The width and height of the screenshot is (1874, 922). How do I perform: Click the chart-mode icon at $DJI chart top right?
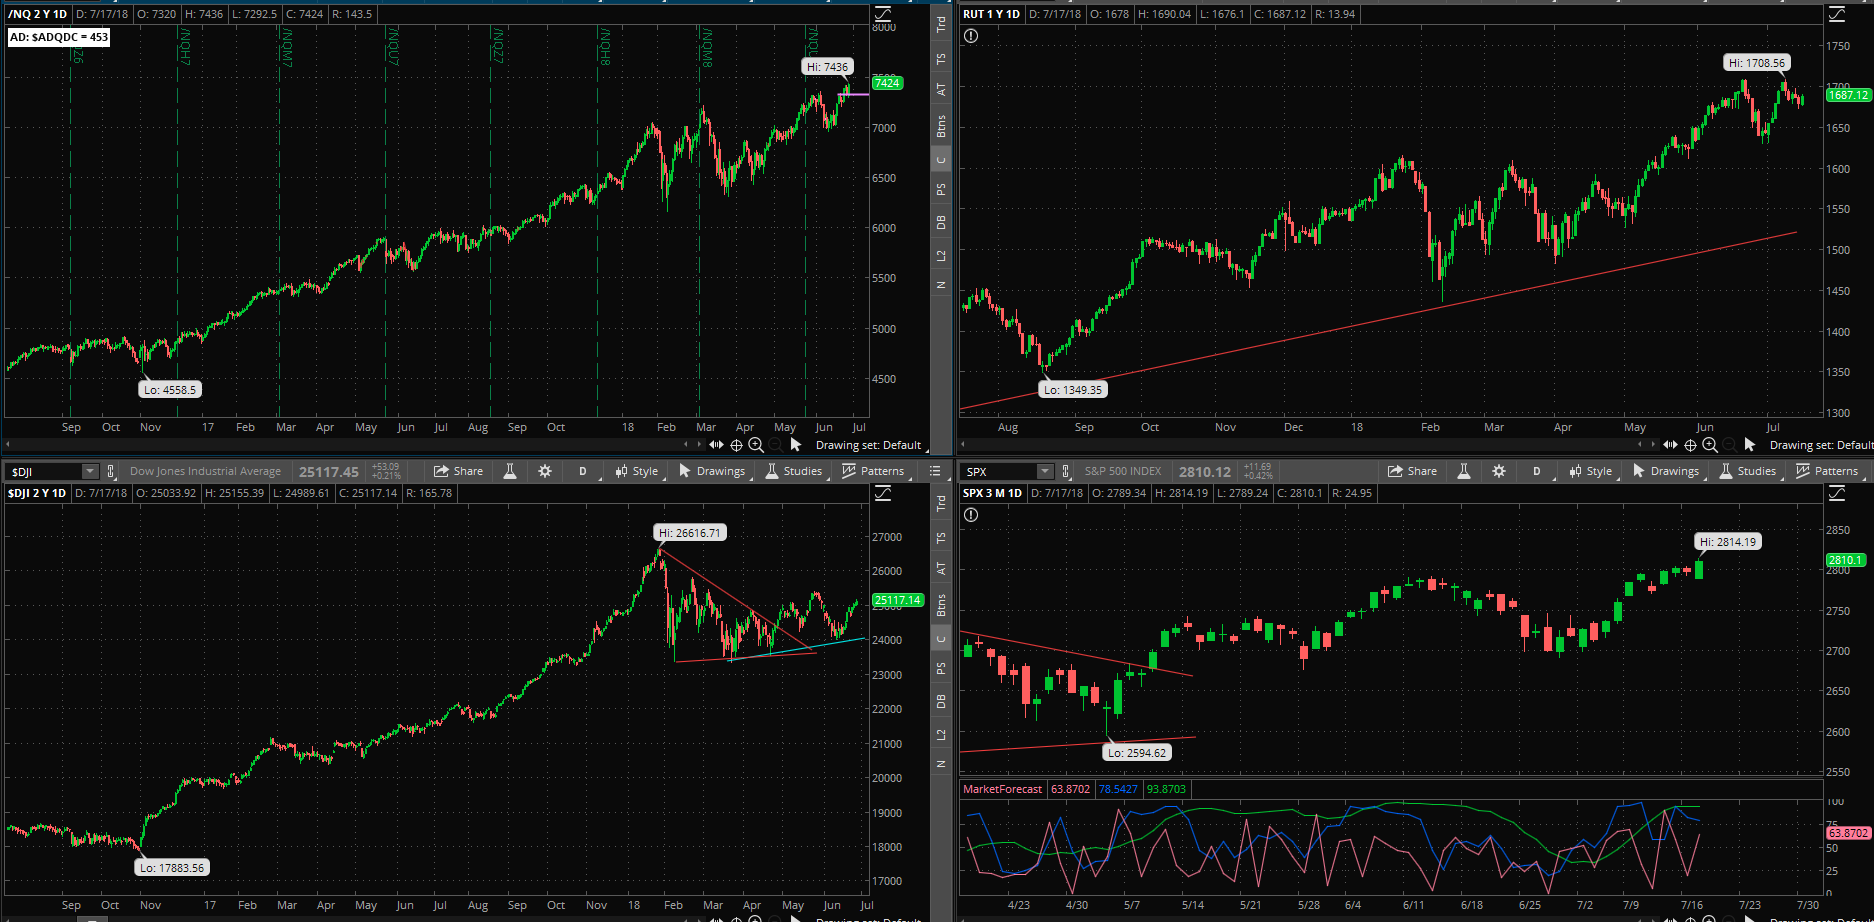(883, 493)
